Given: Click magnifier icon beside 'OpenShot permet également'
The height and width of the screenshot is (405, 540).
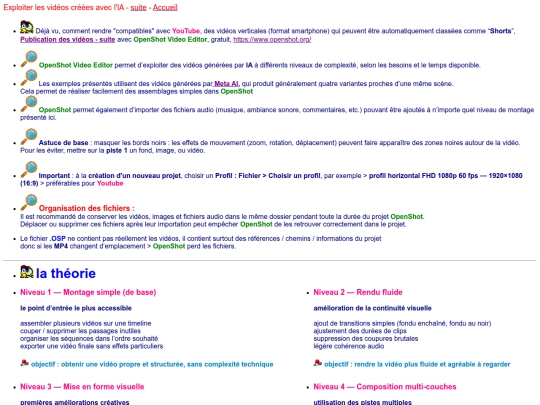Looking at the screenshot, I should tap(29, 104).
